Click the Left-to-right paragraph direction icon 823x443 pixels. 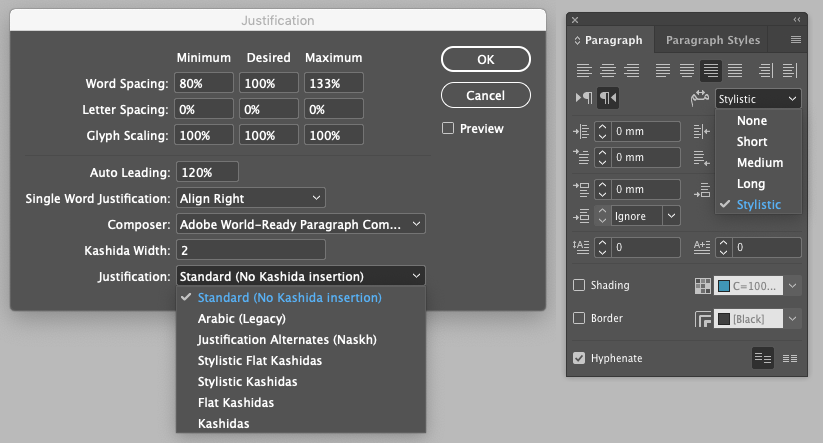pyautogui.click(x=583, y=98)
